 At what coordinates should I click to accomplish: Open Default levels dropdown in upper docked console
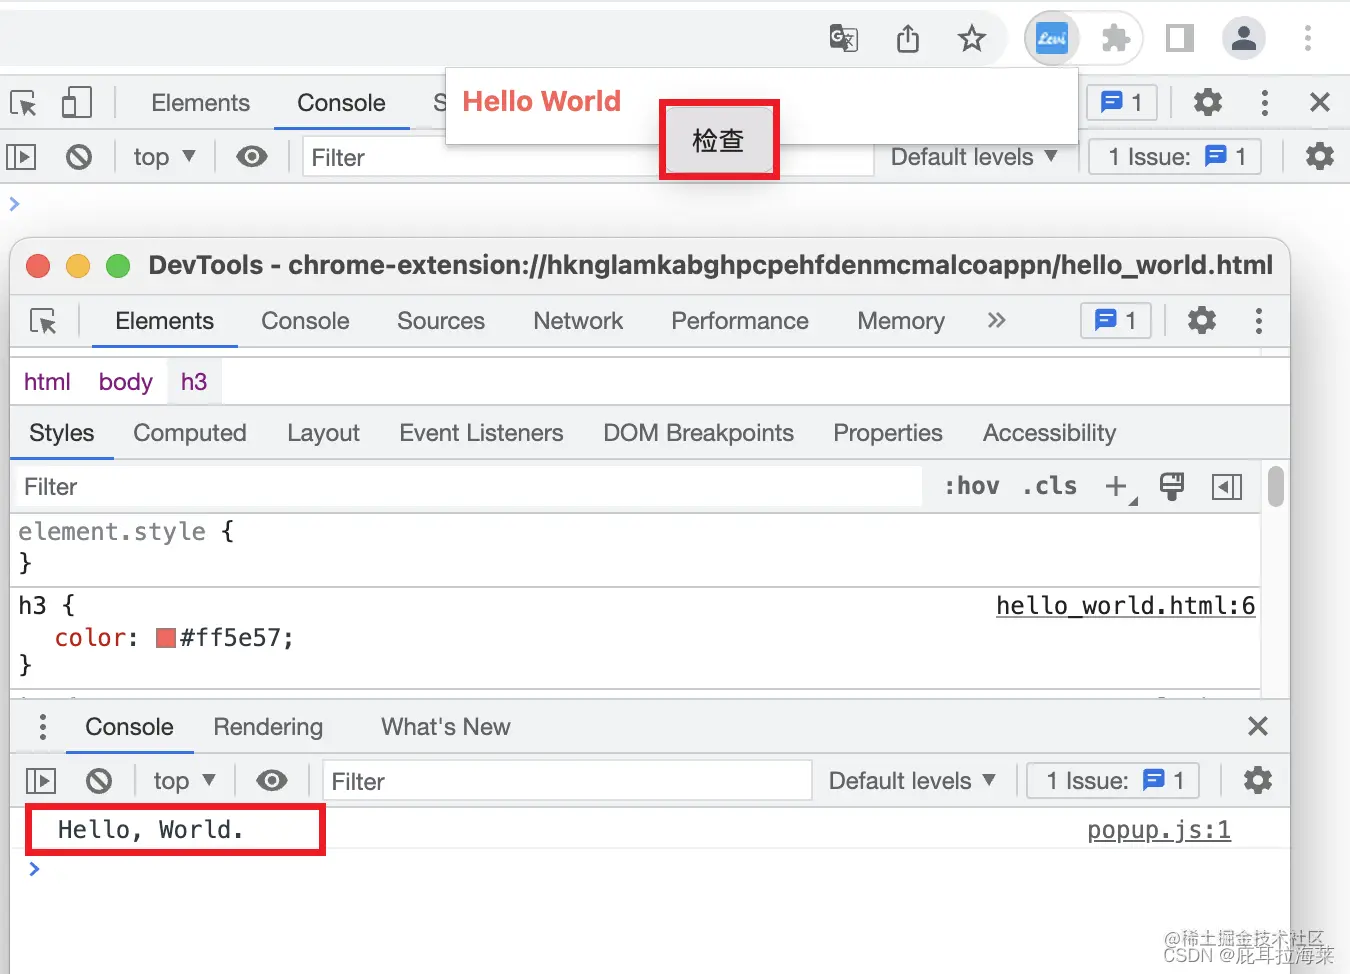(x=973, y=157)
